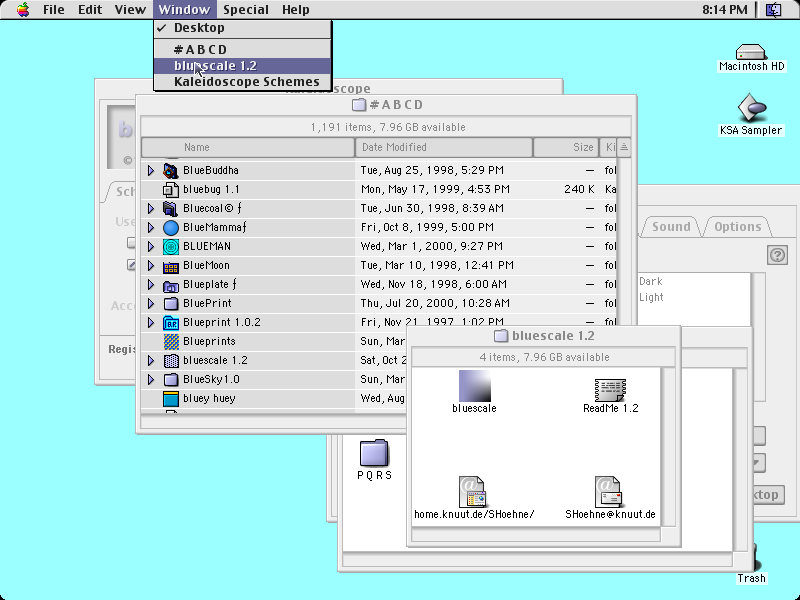Select the bluebug 1.1 file icon
The image size is (800, 600).
170,189
